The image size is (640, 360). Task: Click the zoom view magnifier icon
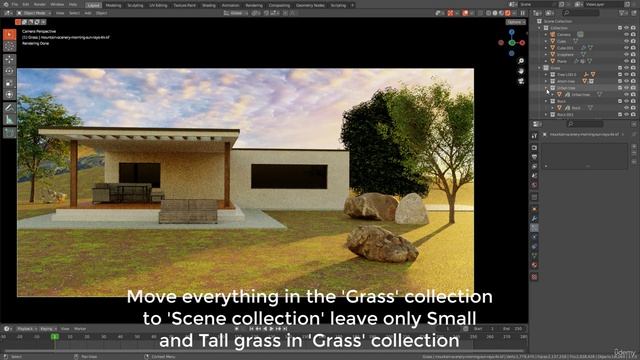click(521, 61)
